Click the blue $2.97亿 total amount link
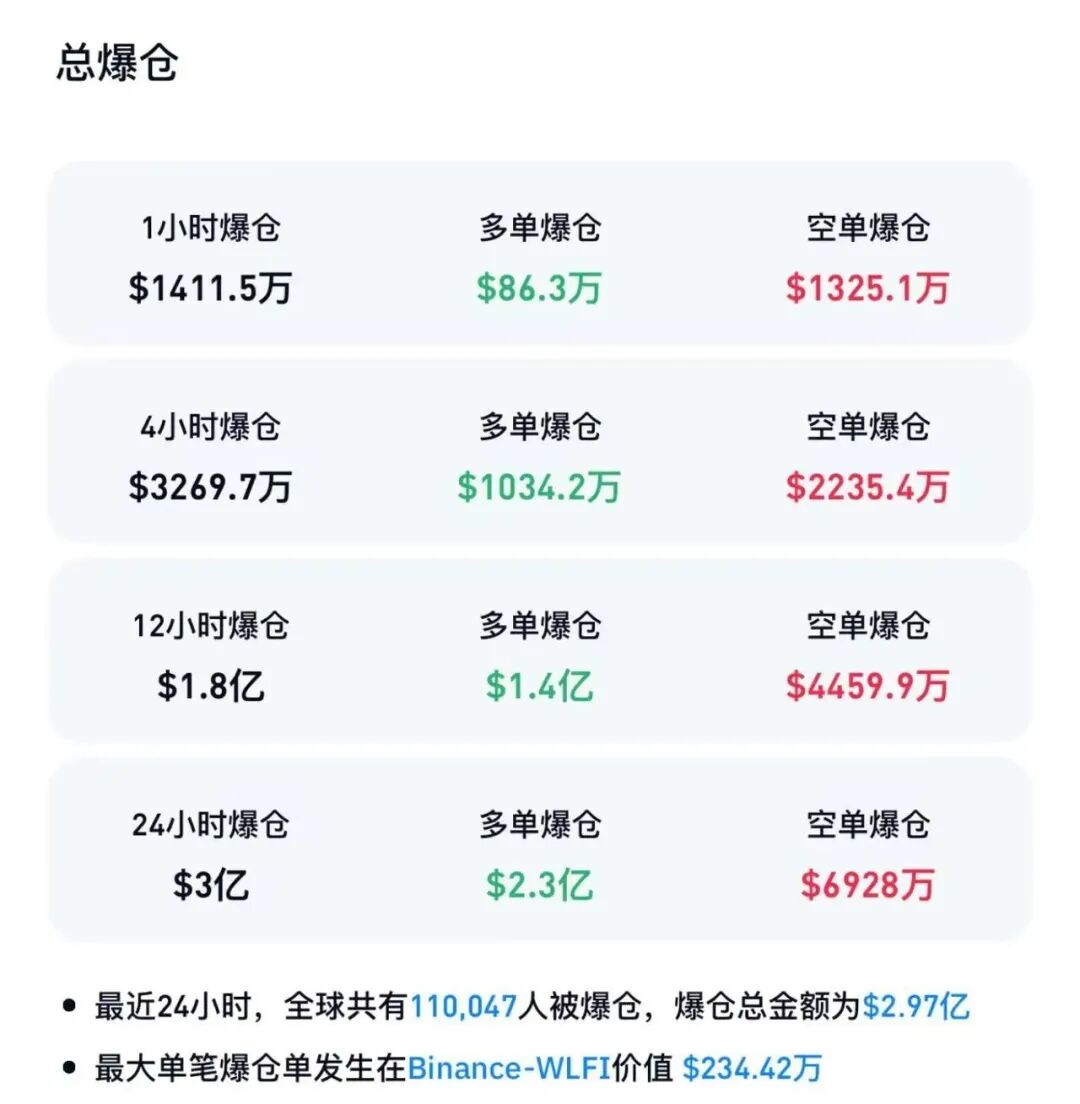 click(x=916, y=1006)
